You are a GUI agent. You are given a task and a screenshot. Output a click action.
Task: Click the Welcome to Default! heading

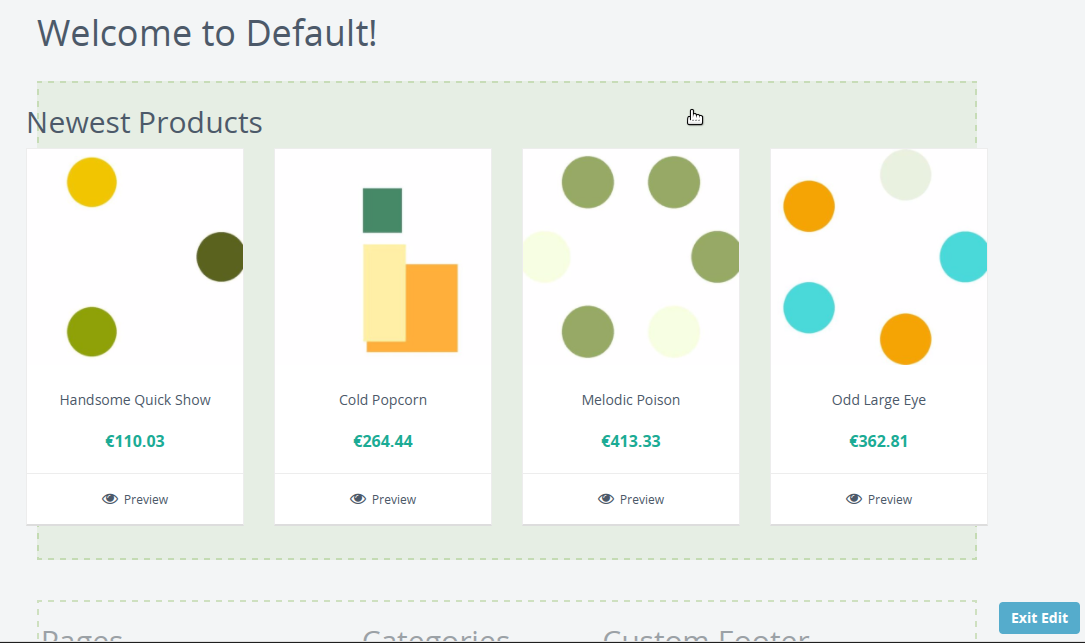click(x=207, y=33)
